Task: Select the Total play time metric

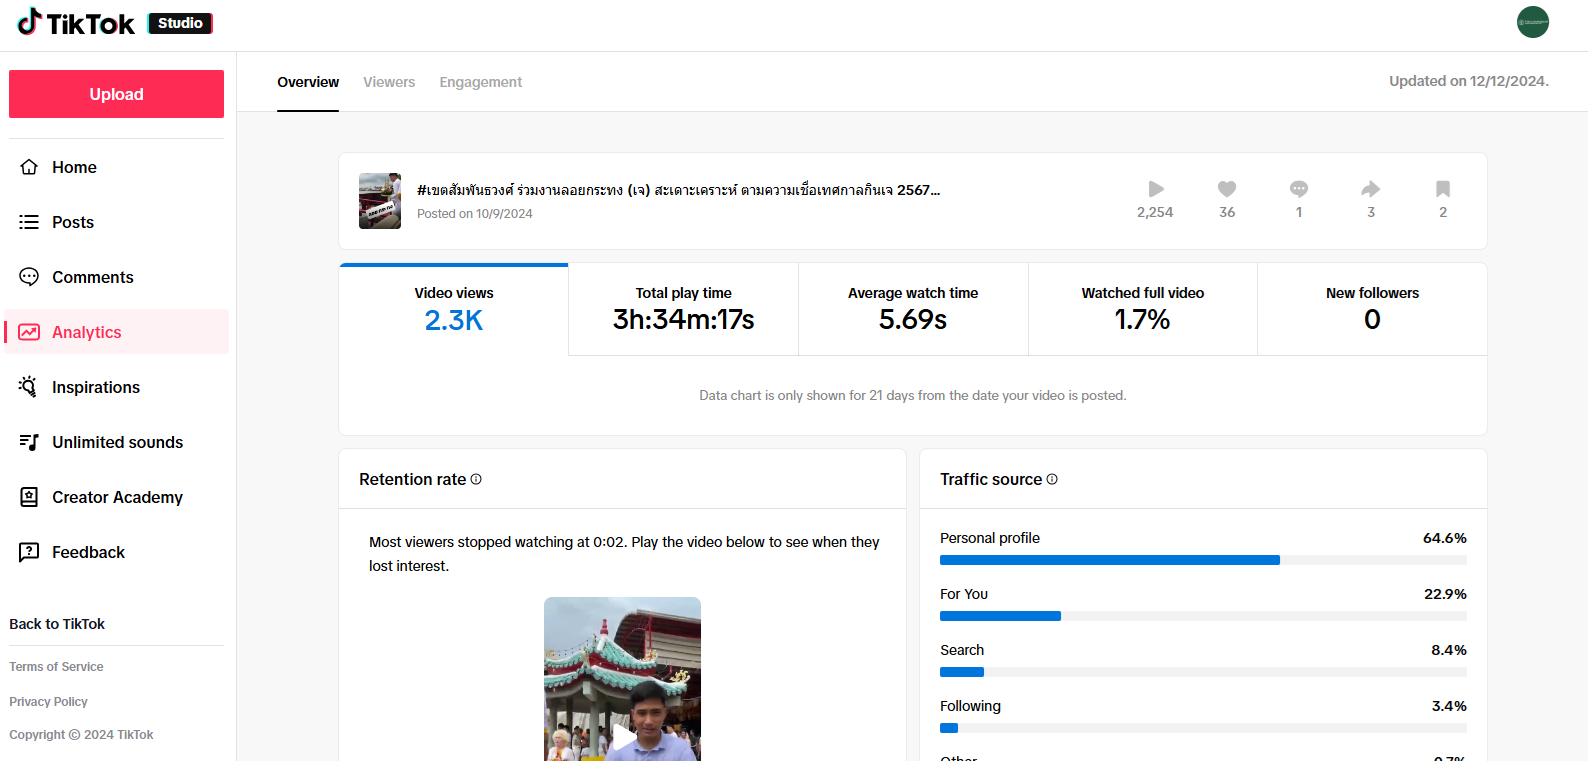Action: [x=683, y=309]
